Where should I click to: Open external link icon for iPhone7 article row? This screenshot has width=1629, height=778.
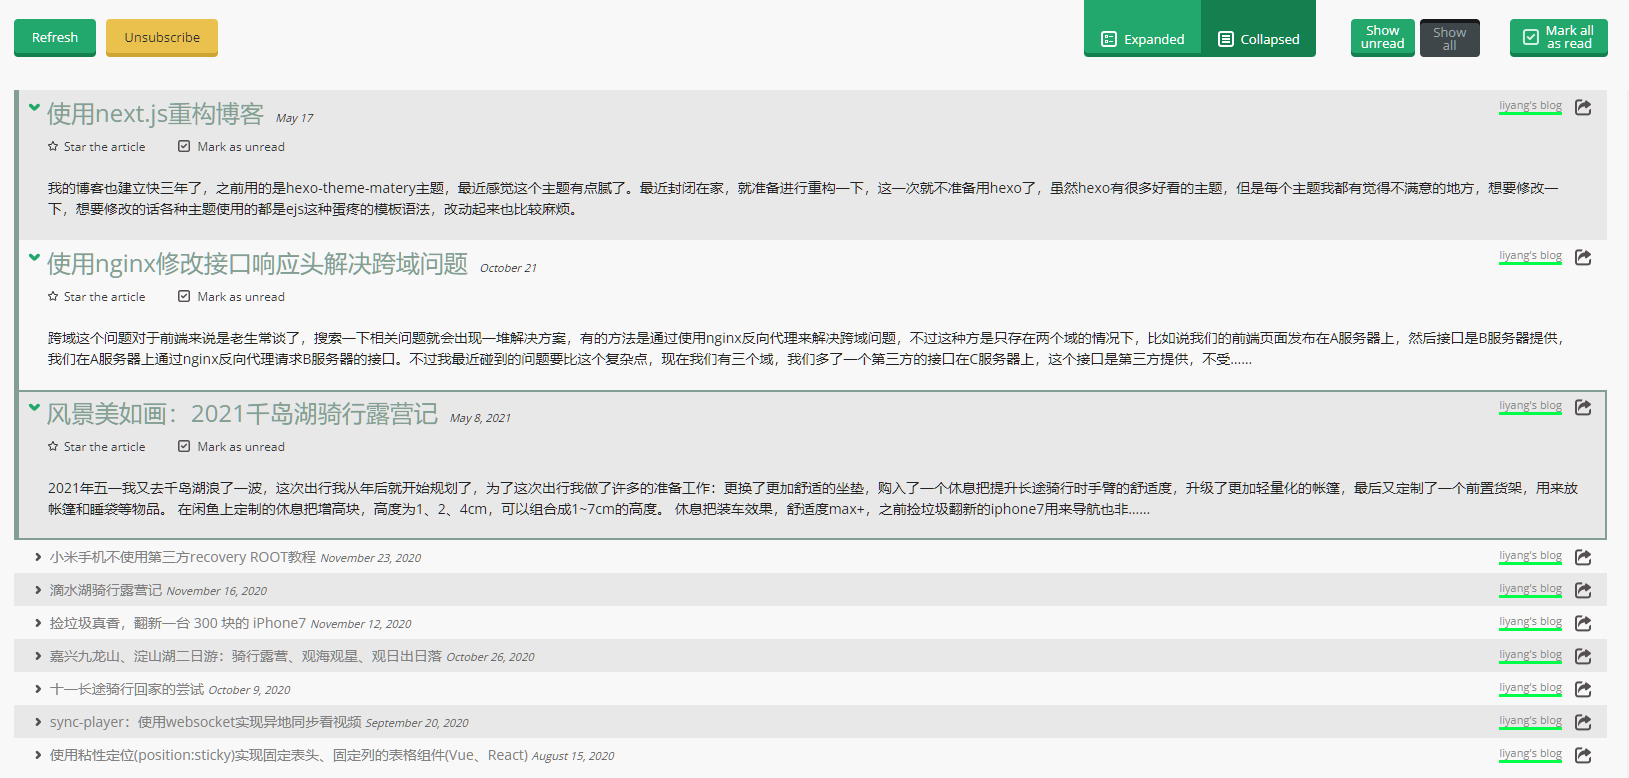(1583, 623)
